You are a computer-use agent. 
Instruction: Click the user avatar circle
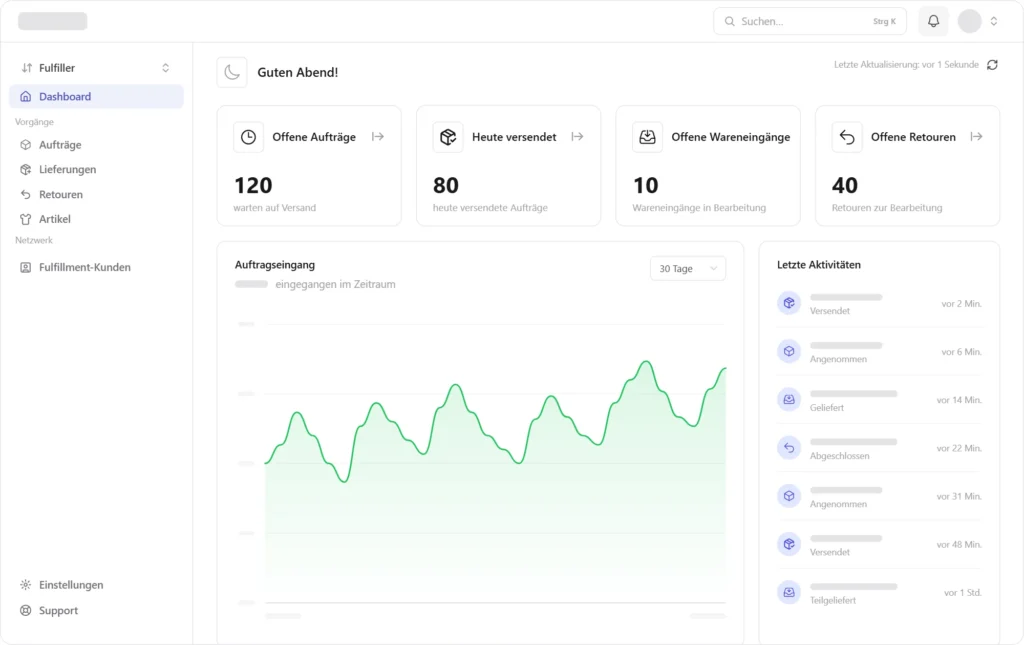coord(970,21)
